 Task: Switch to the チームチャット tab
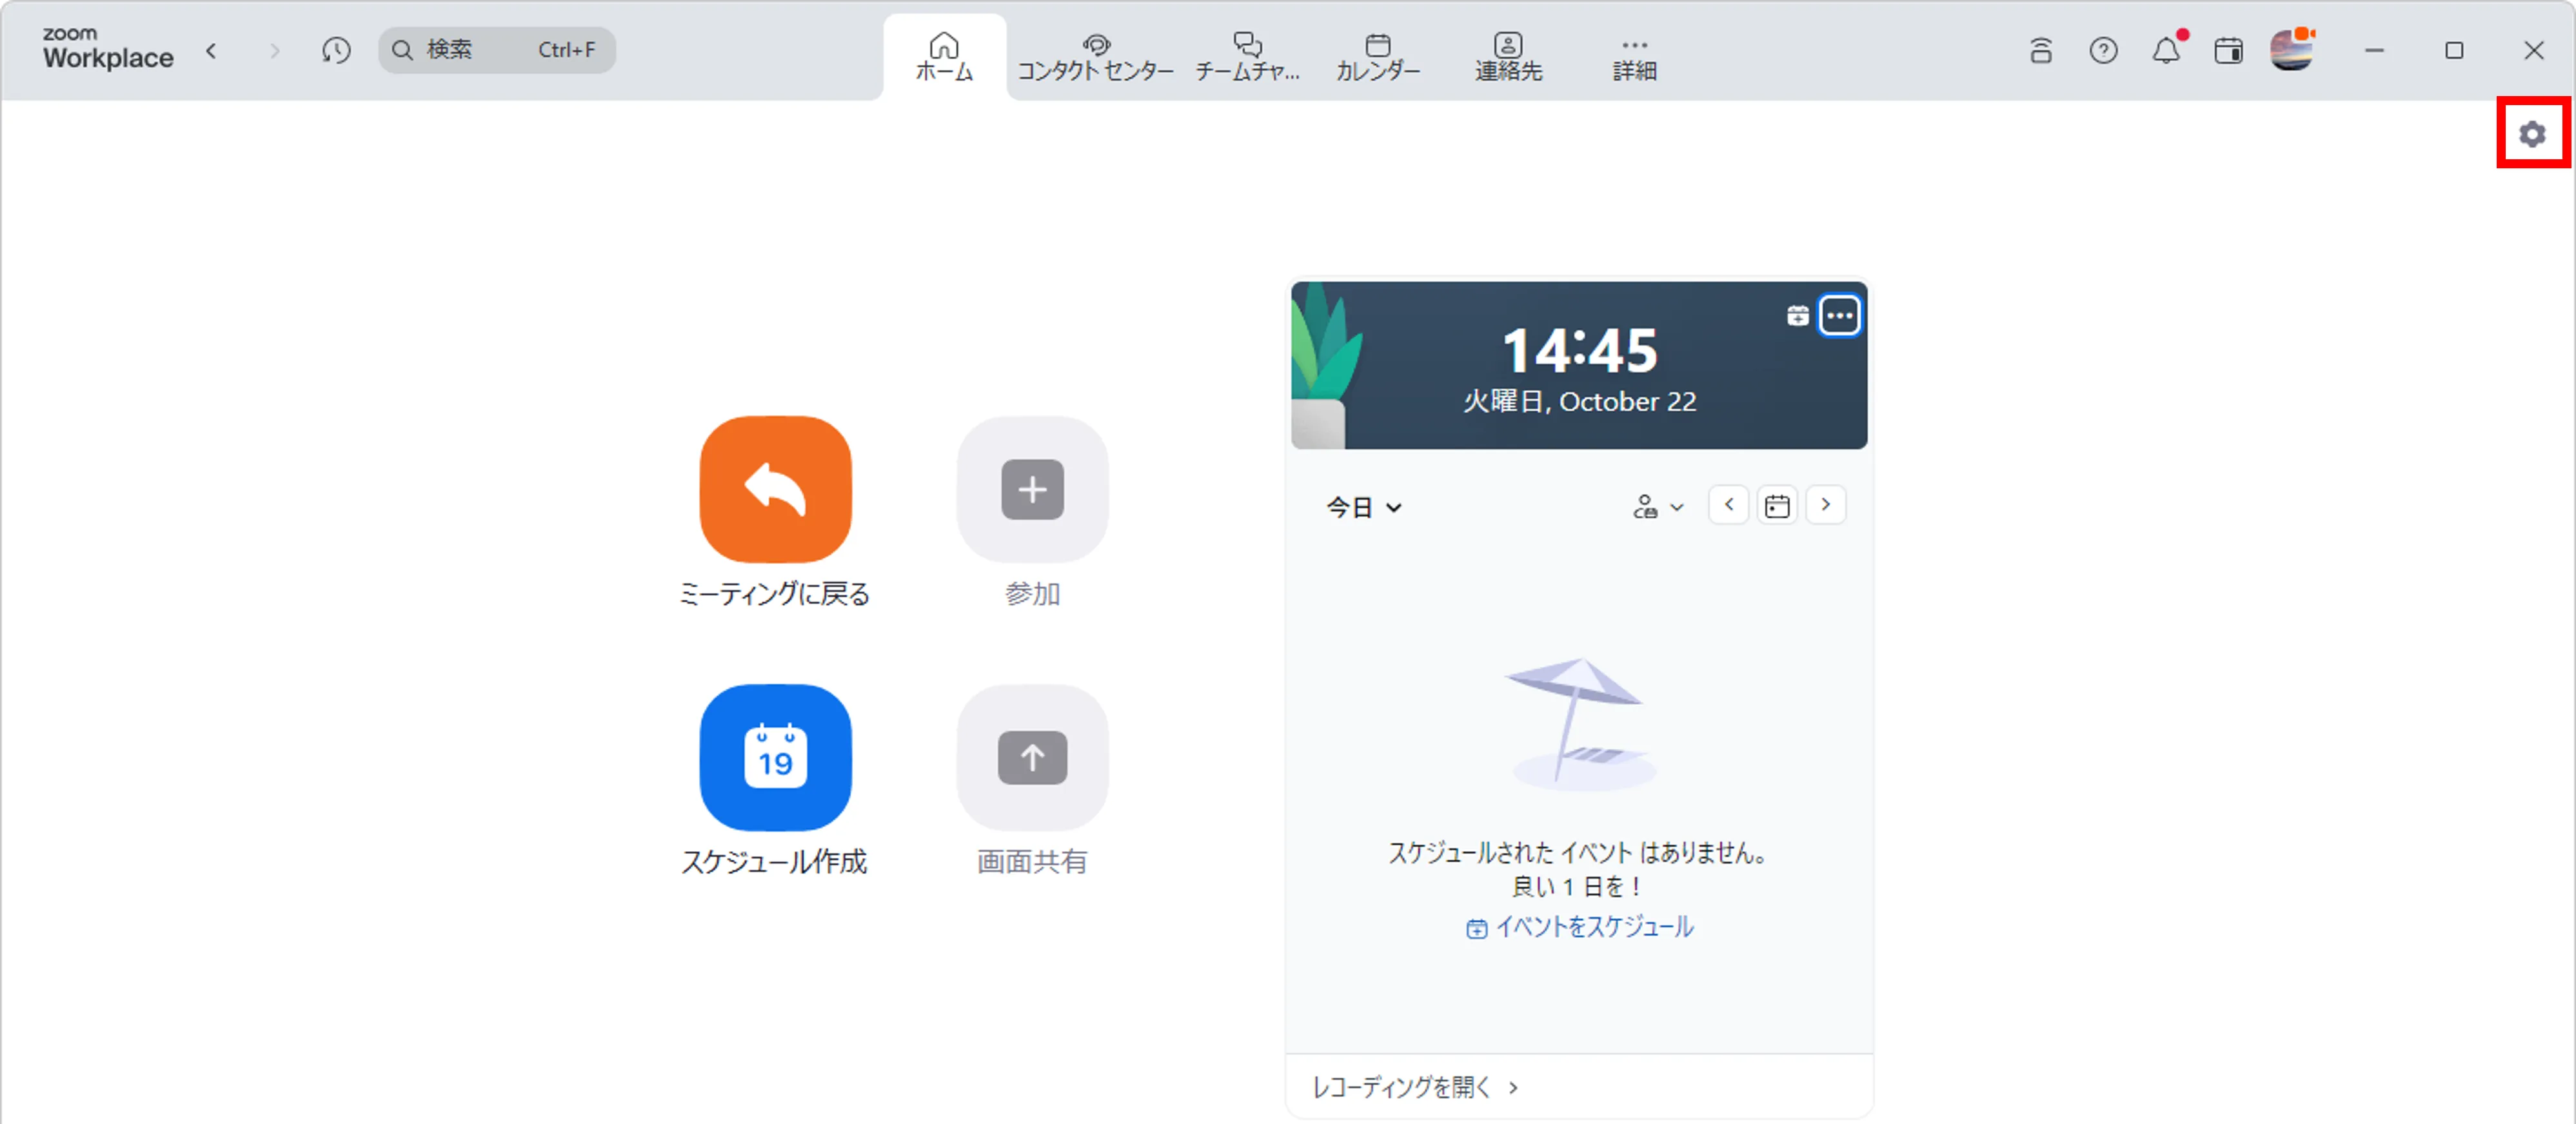pyautogui.click(x=1247, y=56)
